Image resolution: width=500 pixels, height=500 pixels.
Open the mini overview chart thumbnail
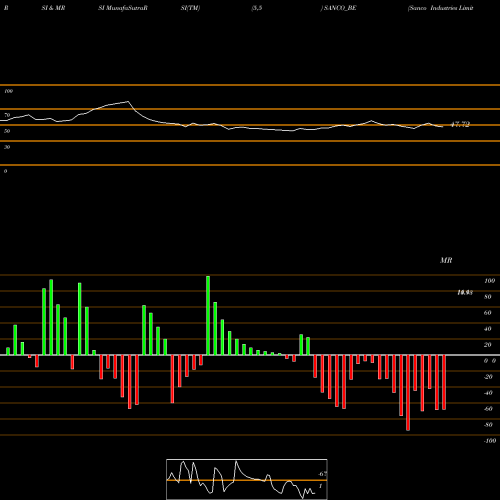click(x=247, y=479)
